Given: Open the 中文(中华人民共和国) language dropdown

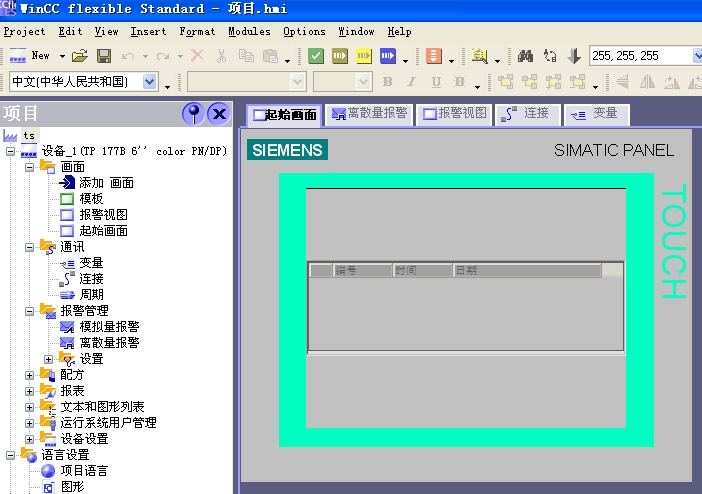Looking at the screenshot, I should pos(151,81).
